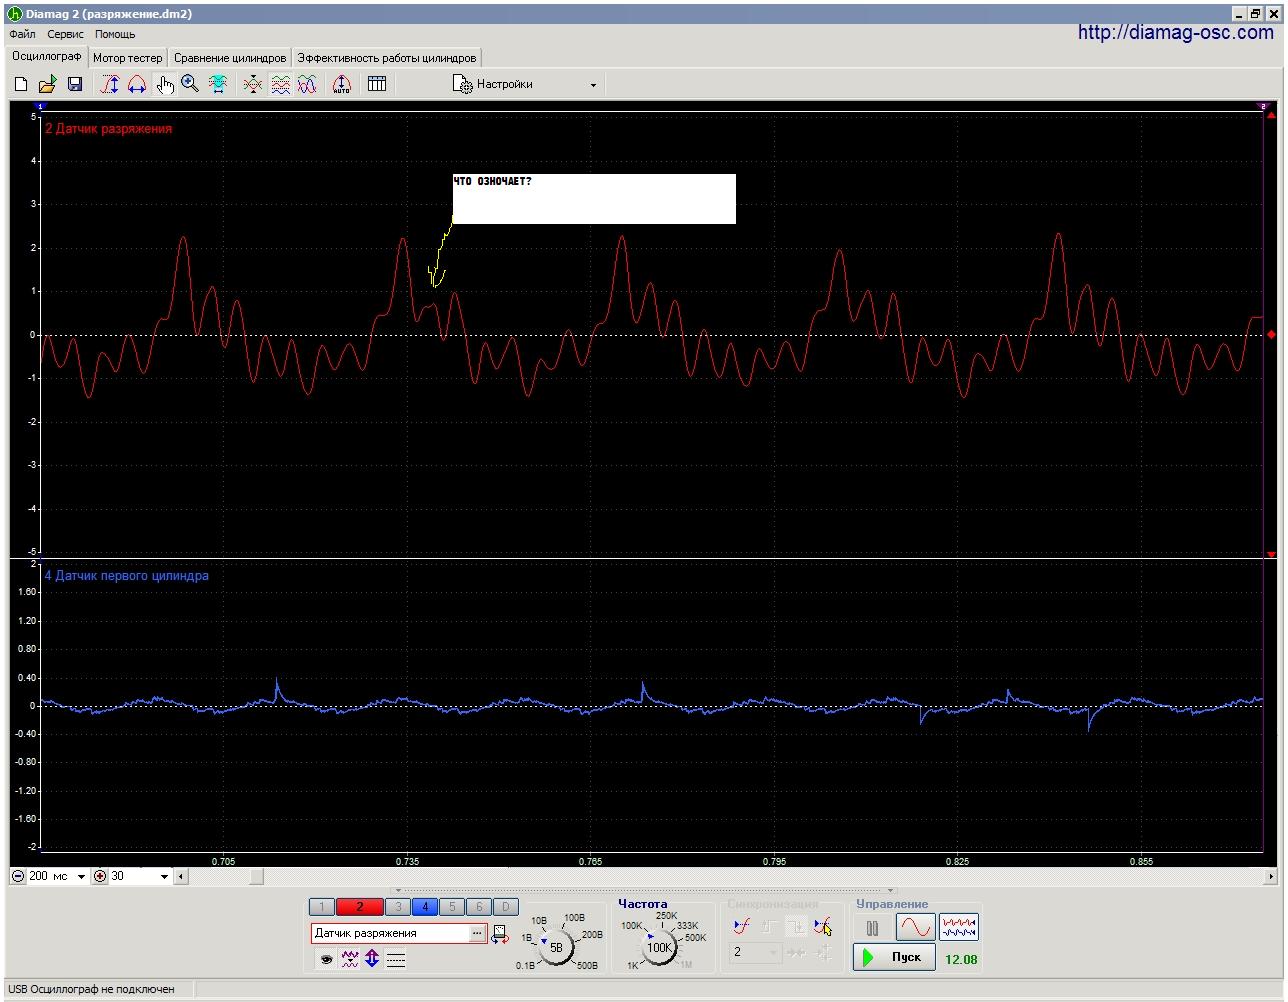Click the AUTO scale icon

[341, 85]
